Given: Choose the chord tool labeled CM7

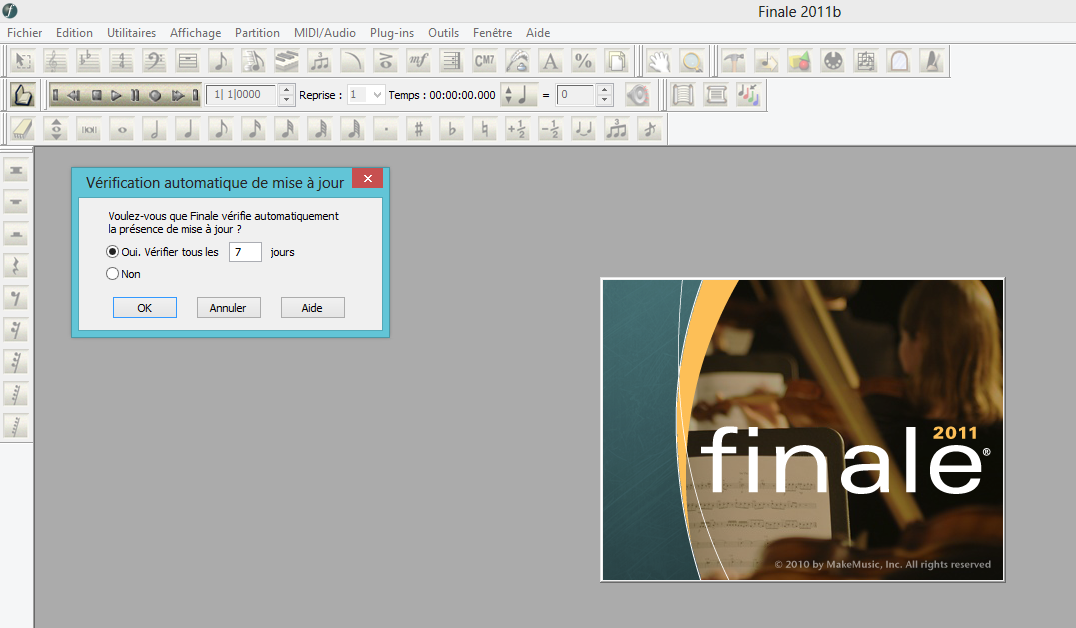Looking at the screenshot, I should pyautogui.click(x=485, y=61).
